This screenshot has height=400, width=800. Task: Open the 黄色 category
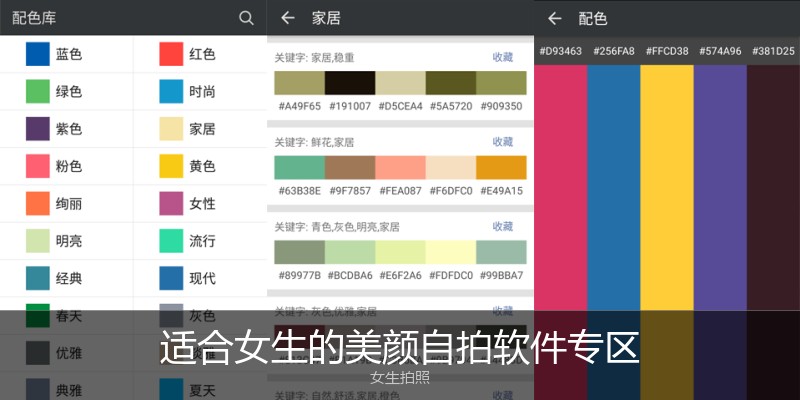(x=200, y=166)
